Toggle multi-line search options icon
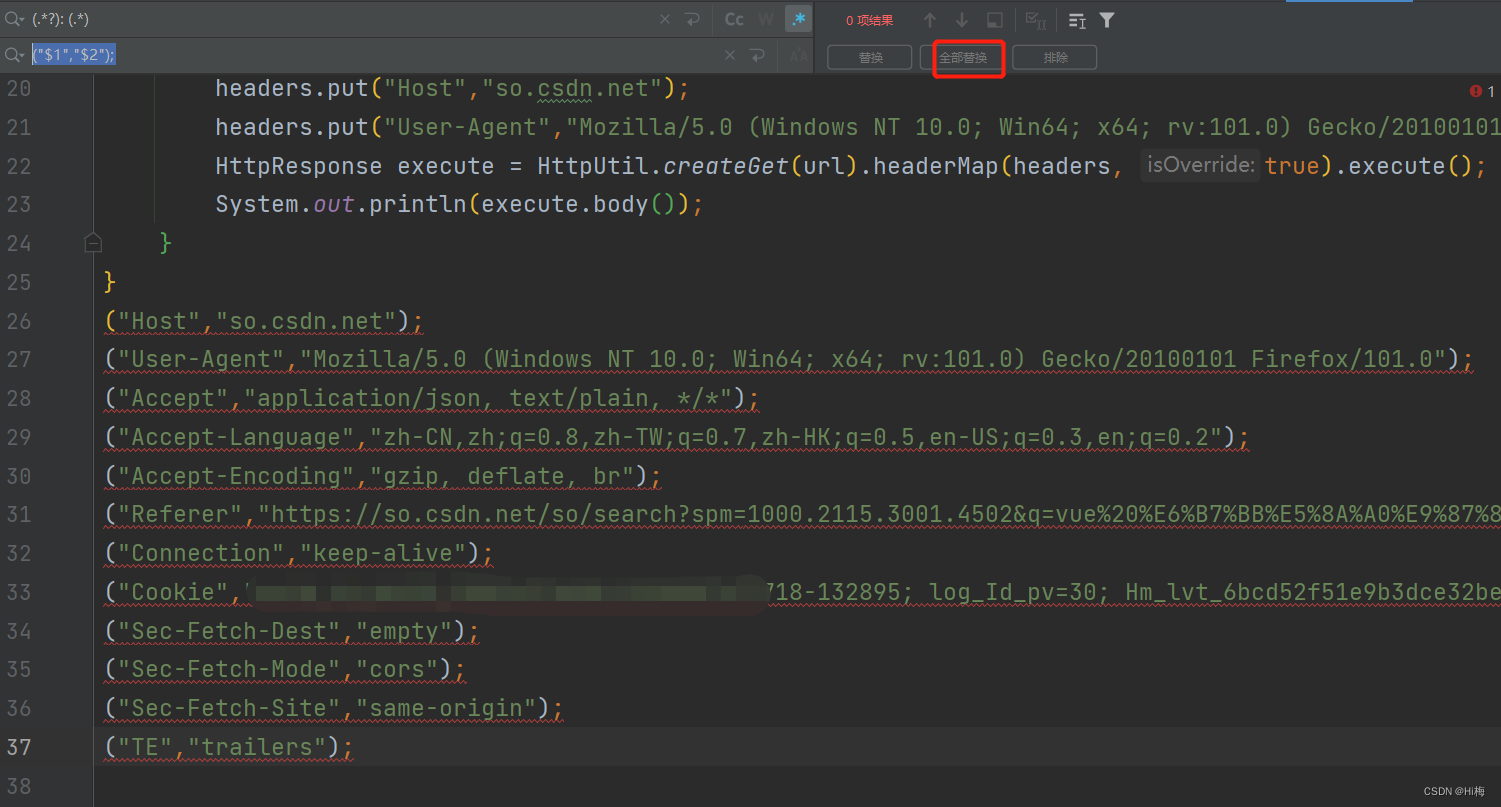The image size is (1501, 807). point(1077,20)
